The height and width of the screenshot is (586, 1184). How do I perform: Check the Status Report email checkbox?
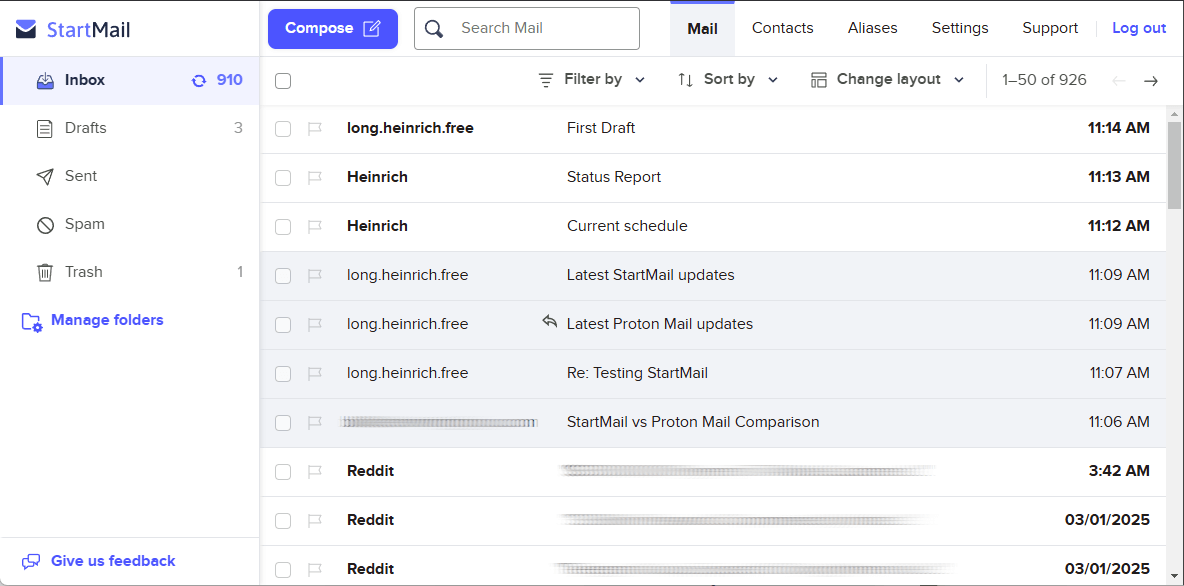283,178
